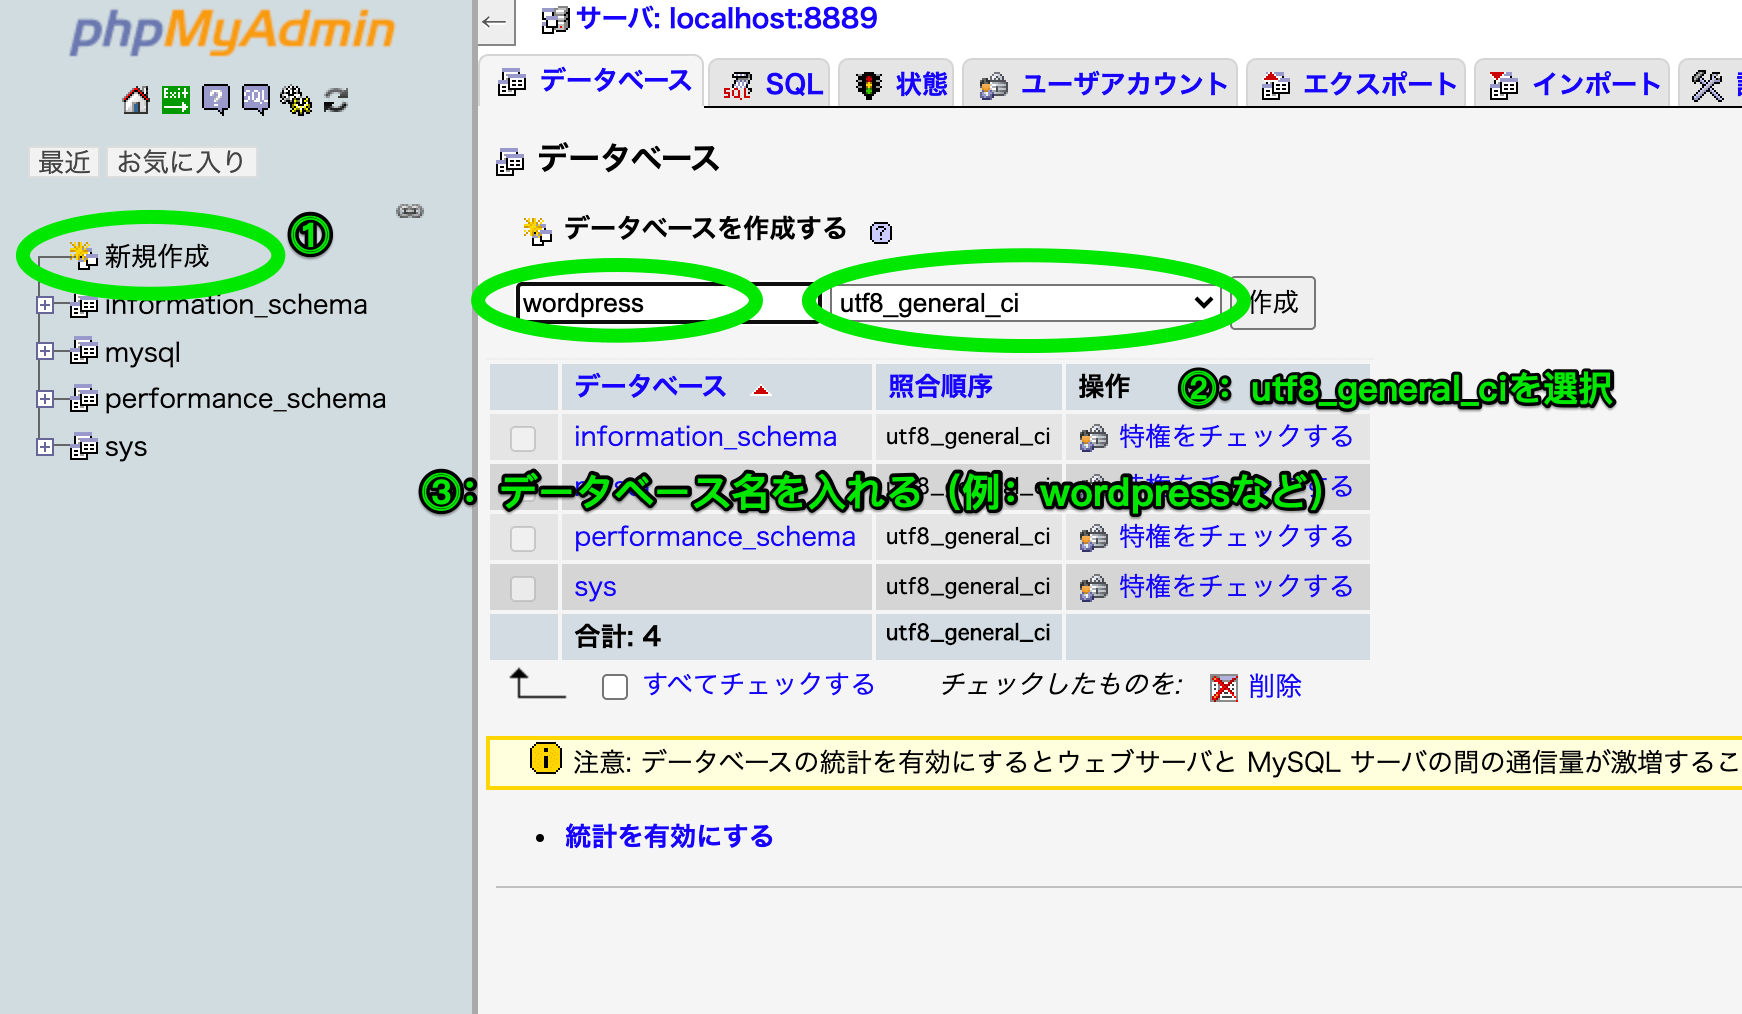Image resolution: width=1742 pixels, height=1014 pixels.
Task: Check the information_schema row checkbox
Action: [x=523, y=438]
